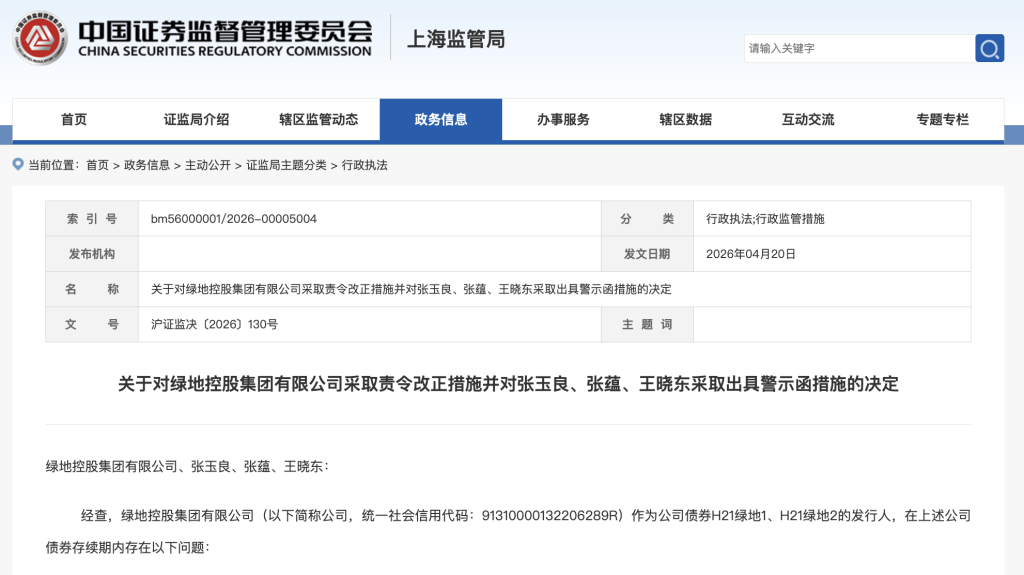Click the title cell in the 名称 row
1024x575 pixels.
(x=554, y=289)
